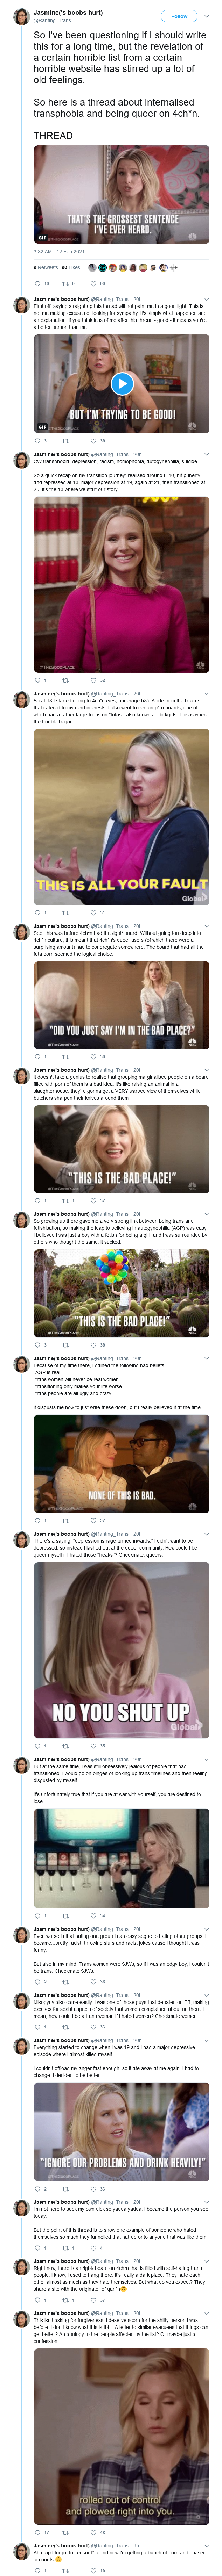This screenshot has height=2576, width=222.
Task: Open the @Ranting_Trans handle under the top name
Action: click(x=53, y=20)
